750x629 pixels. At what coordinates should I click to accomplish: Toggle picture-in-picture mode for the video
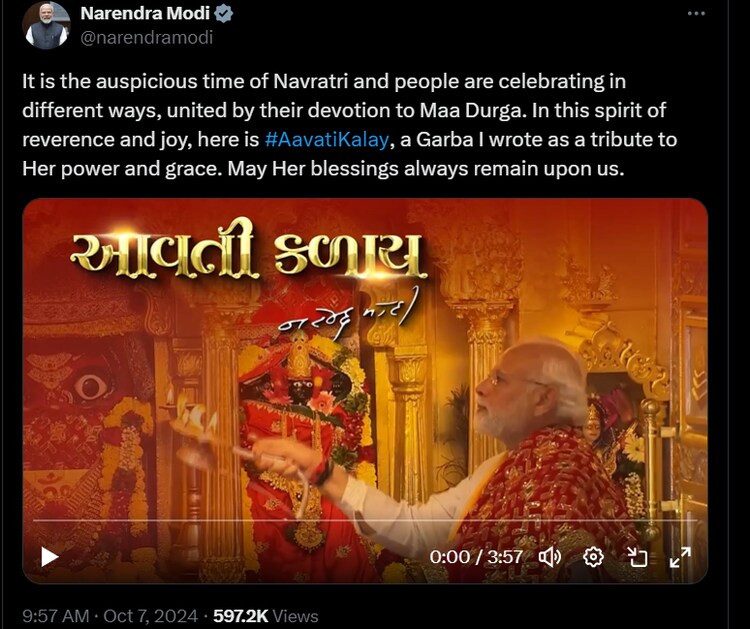tap(637, 557)
